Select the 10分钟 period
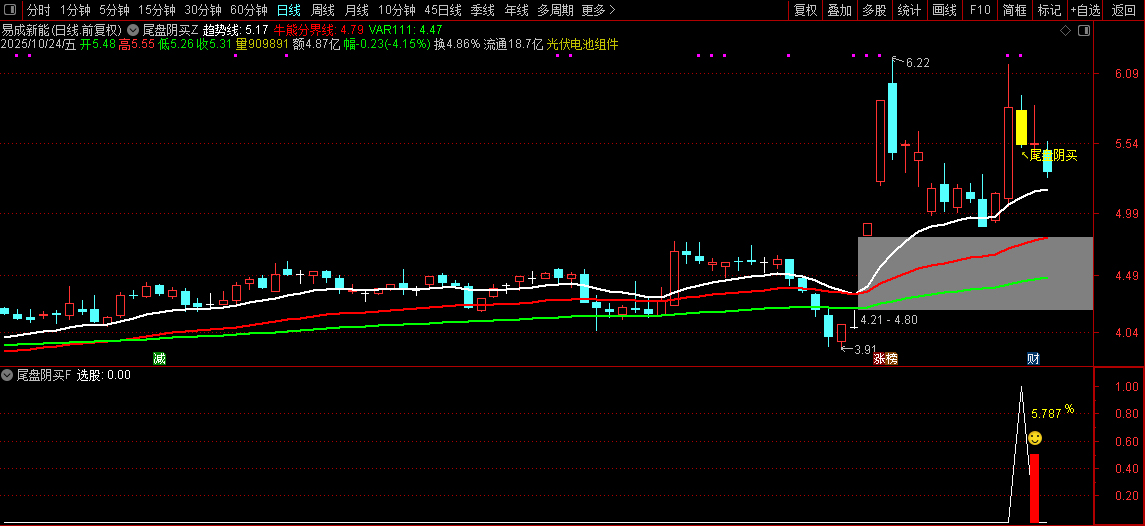1145x526 pixels. click(397, 10)
